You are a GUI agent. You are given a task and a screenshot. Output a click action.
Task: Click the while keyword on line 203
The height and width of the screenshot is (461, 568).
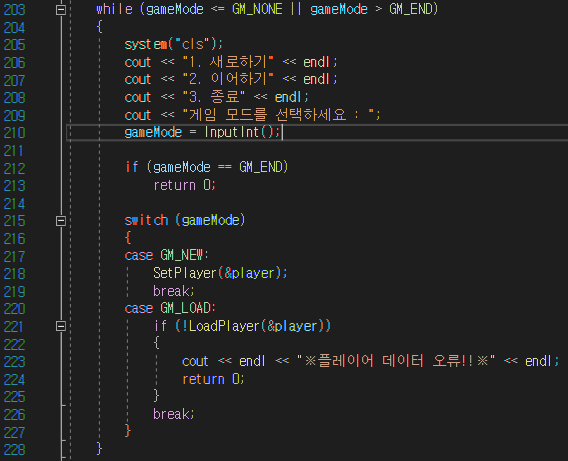(x=114, y=9)
